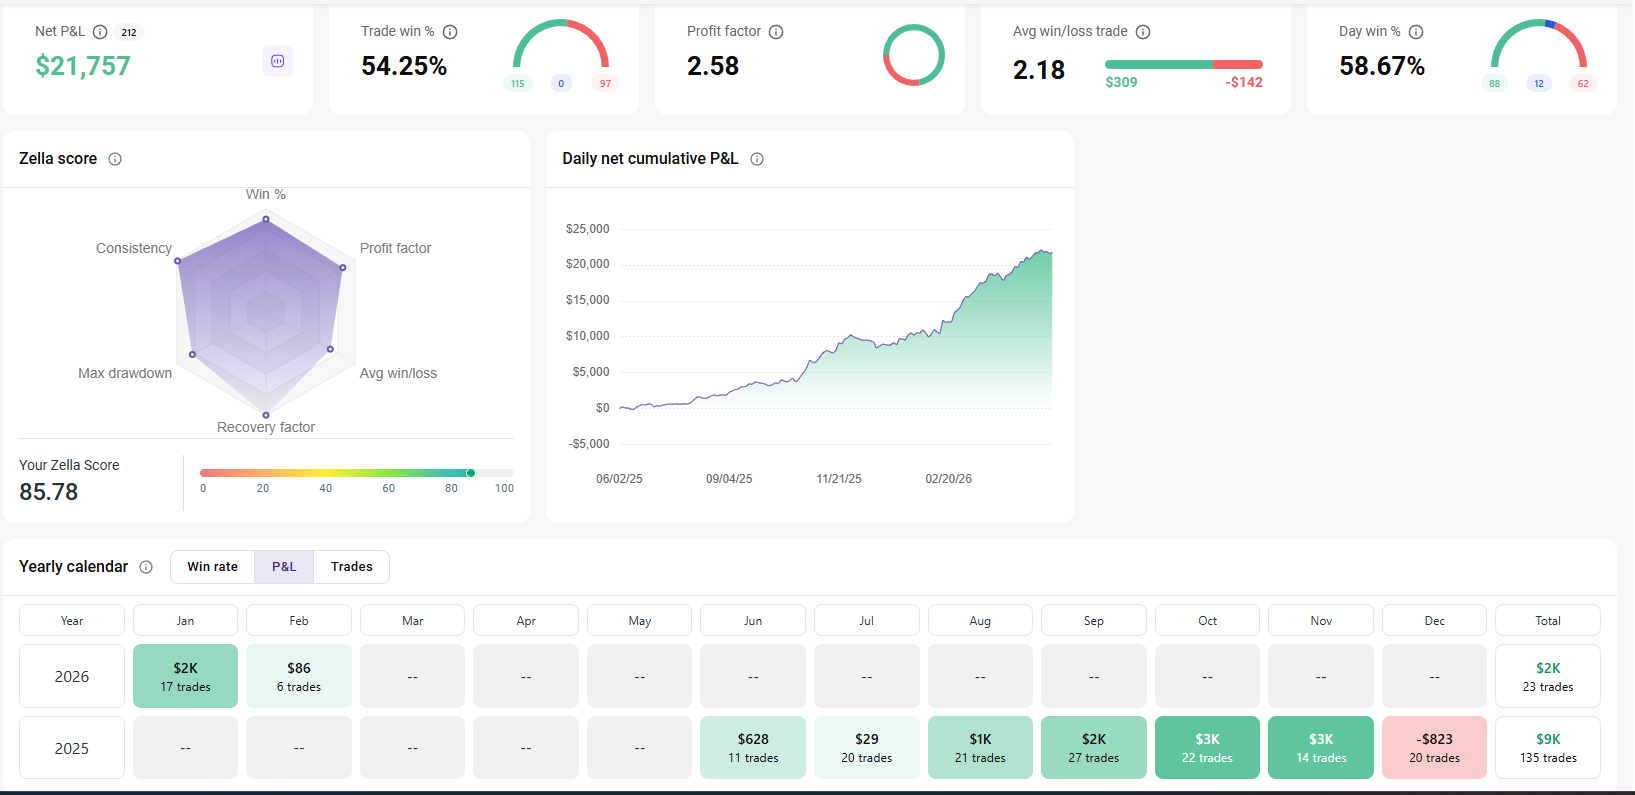
Task: Open January 2026 cell with 17 trades
Action: [x=185, y=676]
